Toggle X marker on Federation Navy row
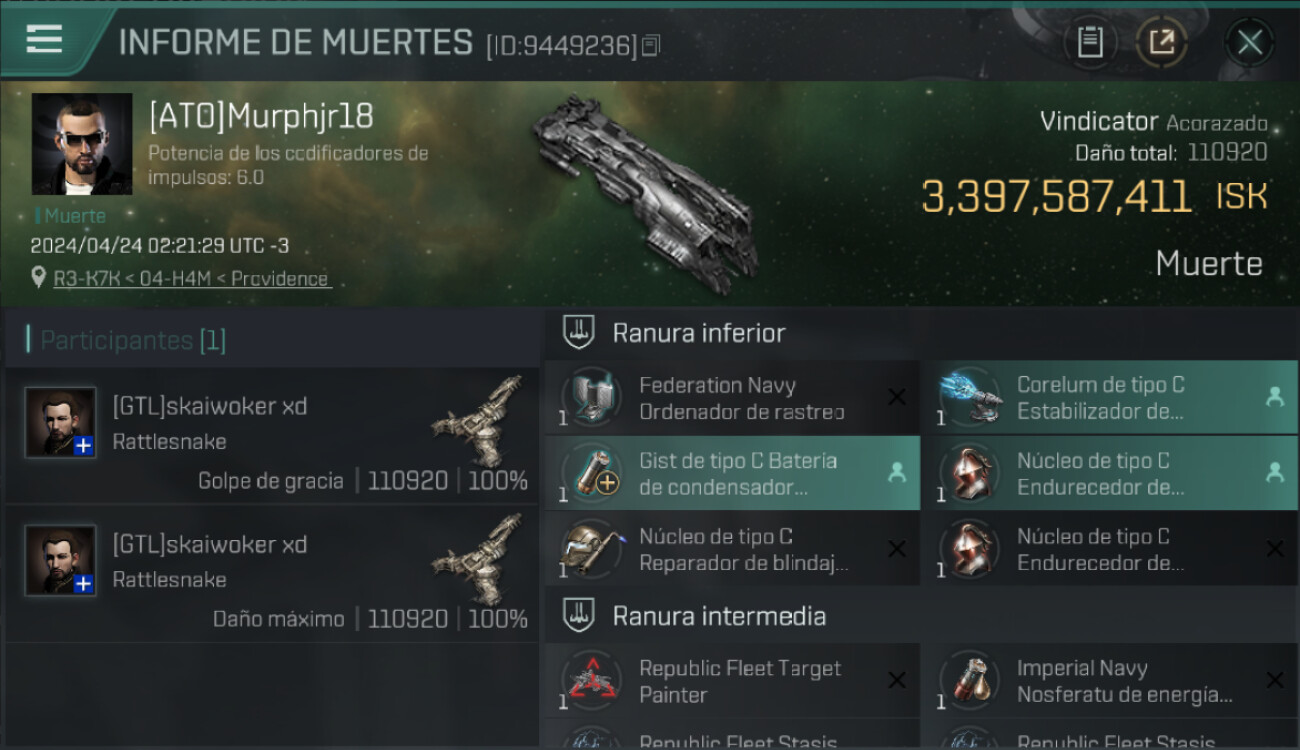 [x=896, y=397]
